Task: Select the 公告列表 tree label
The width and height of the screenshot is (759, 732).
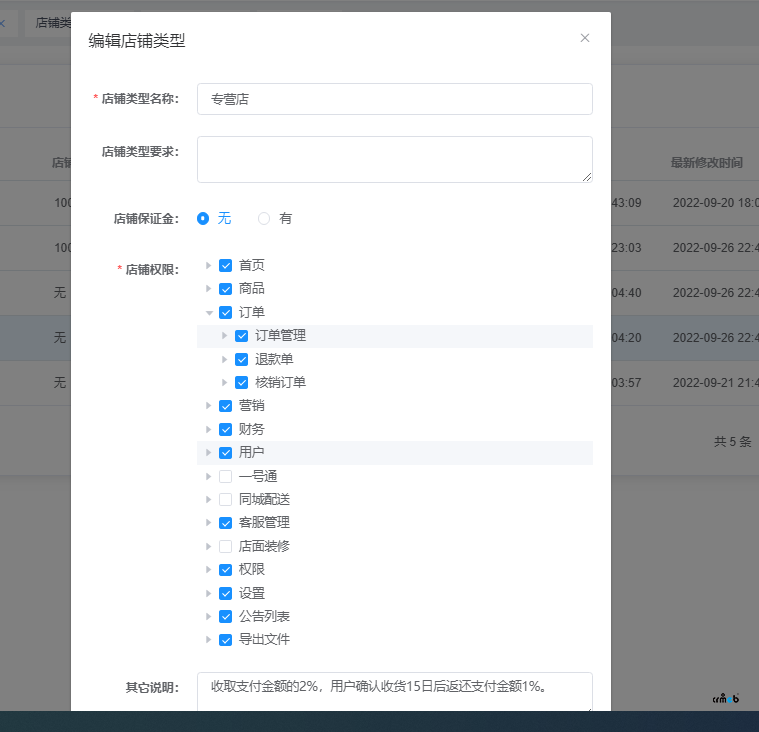Action: pos(264,616)
